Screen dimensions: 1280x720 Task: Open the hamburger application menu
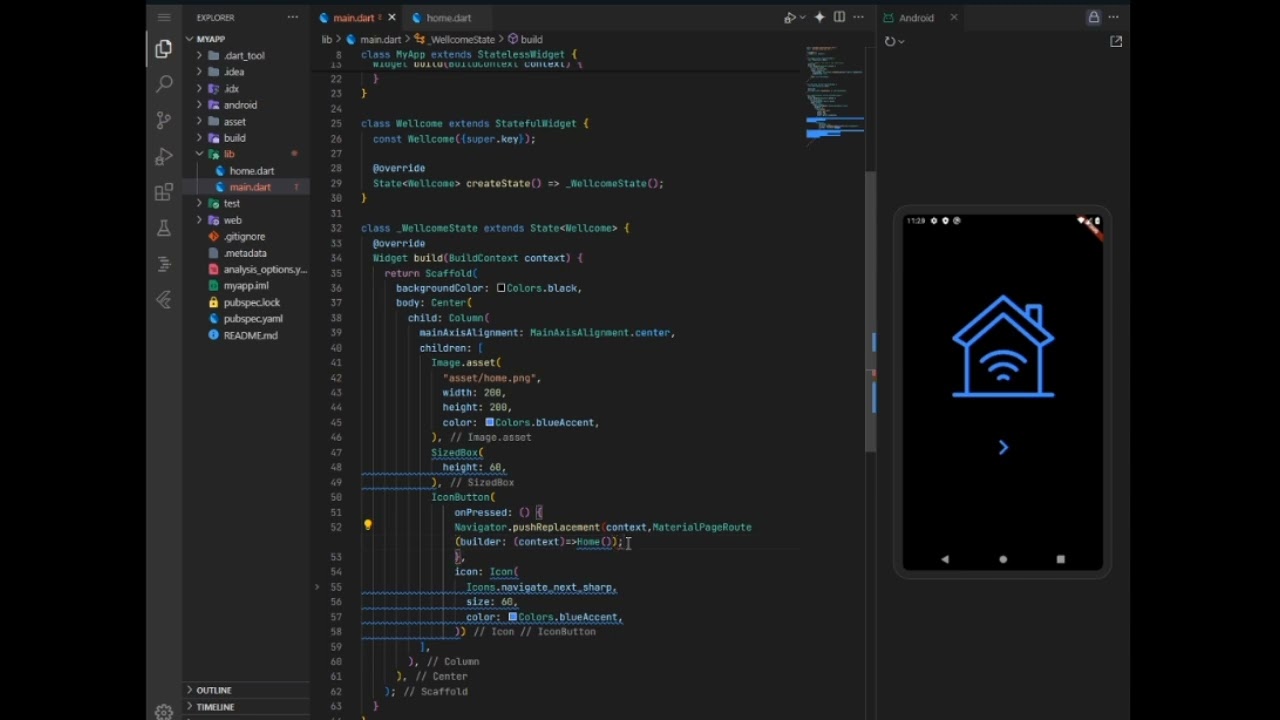click(164, 18)
